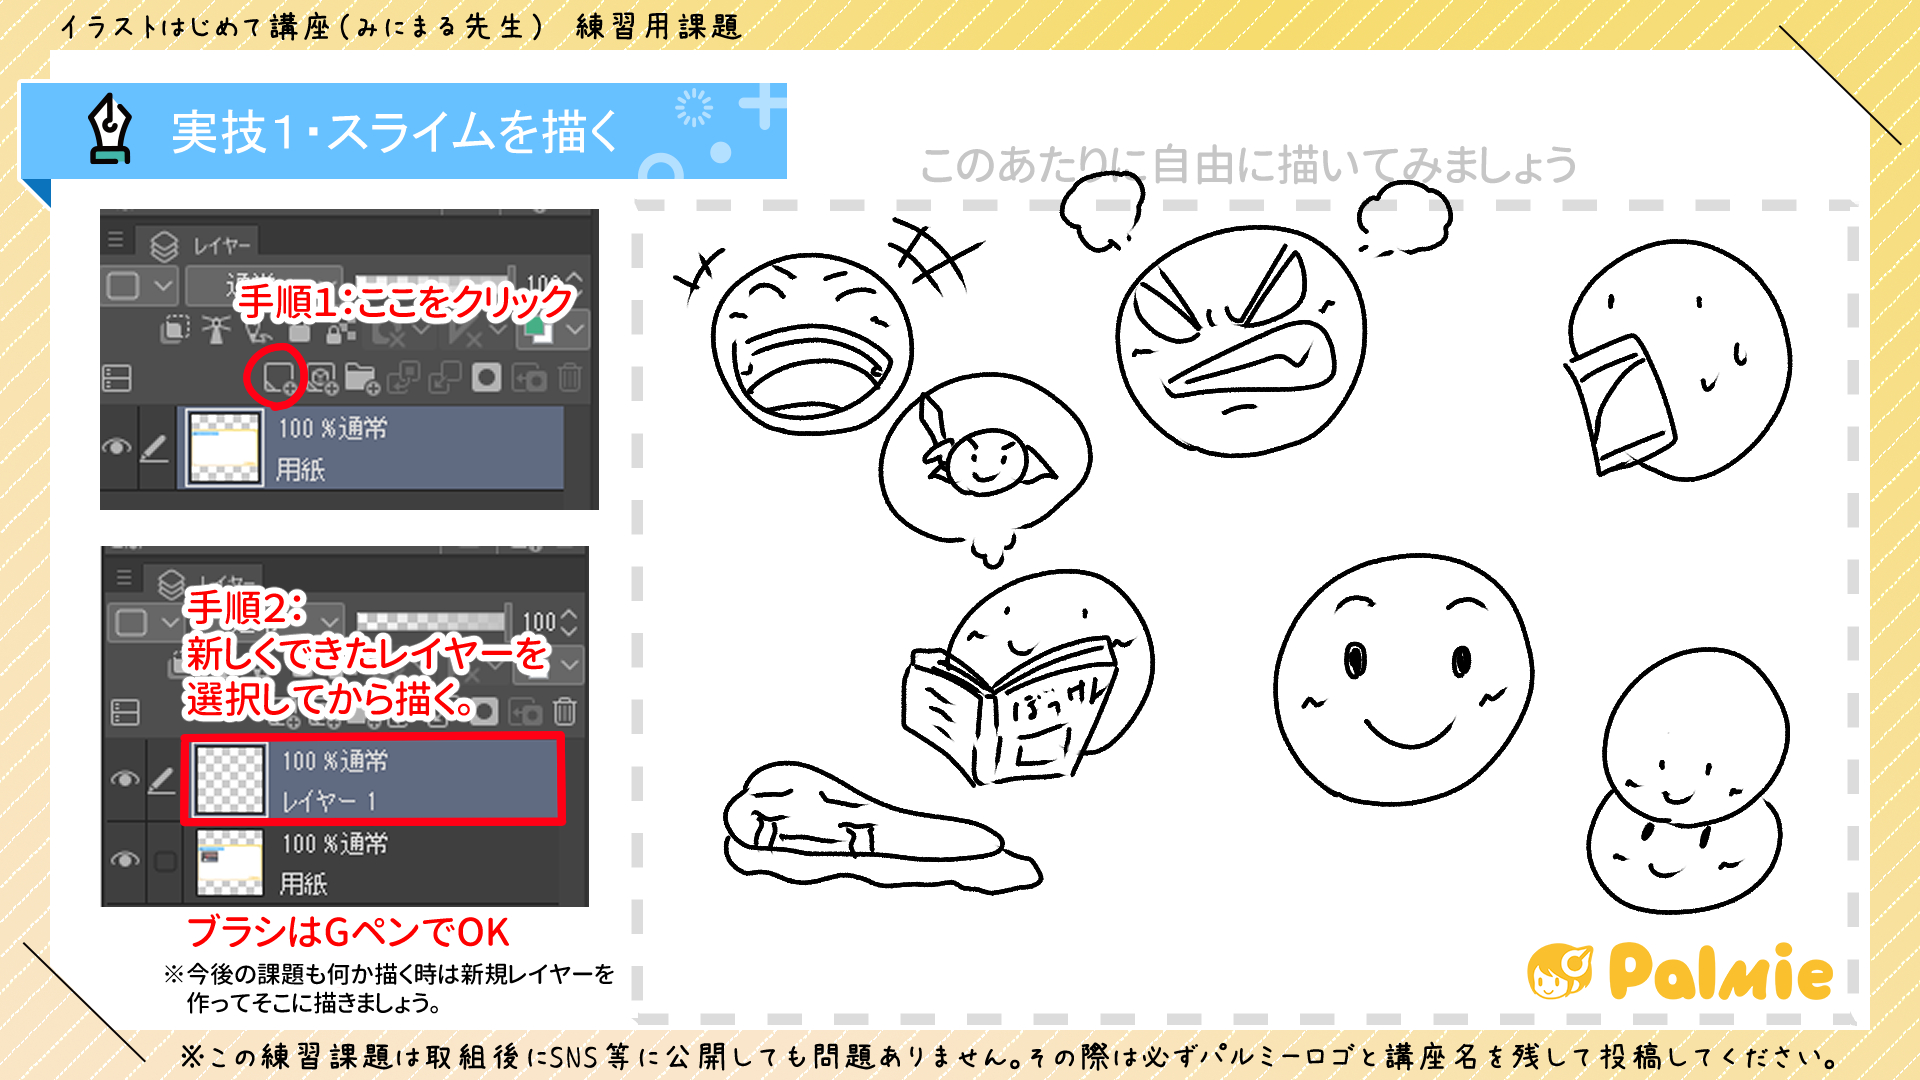Click the opacity slider in step 2 panel
The height and width of the screenshot is (1080, 1920).
[432, 621]
